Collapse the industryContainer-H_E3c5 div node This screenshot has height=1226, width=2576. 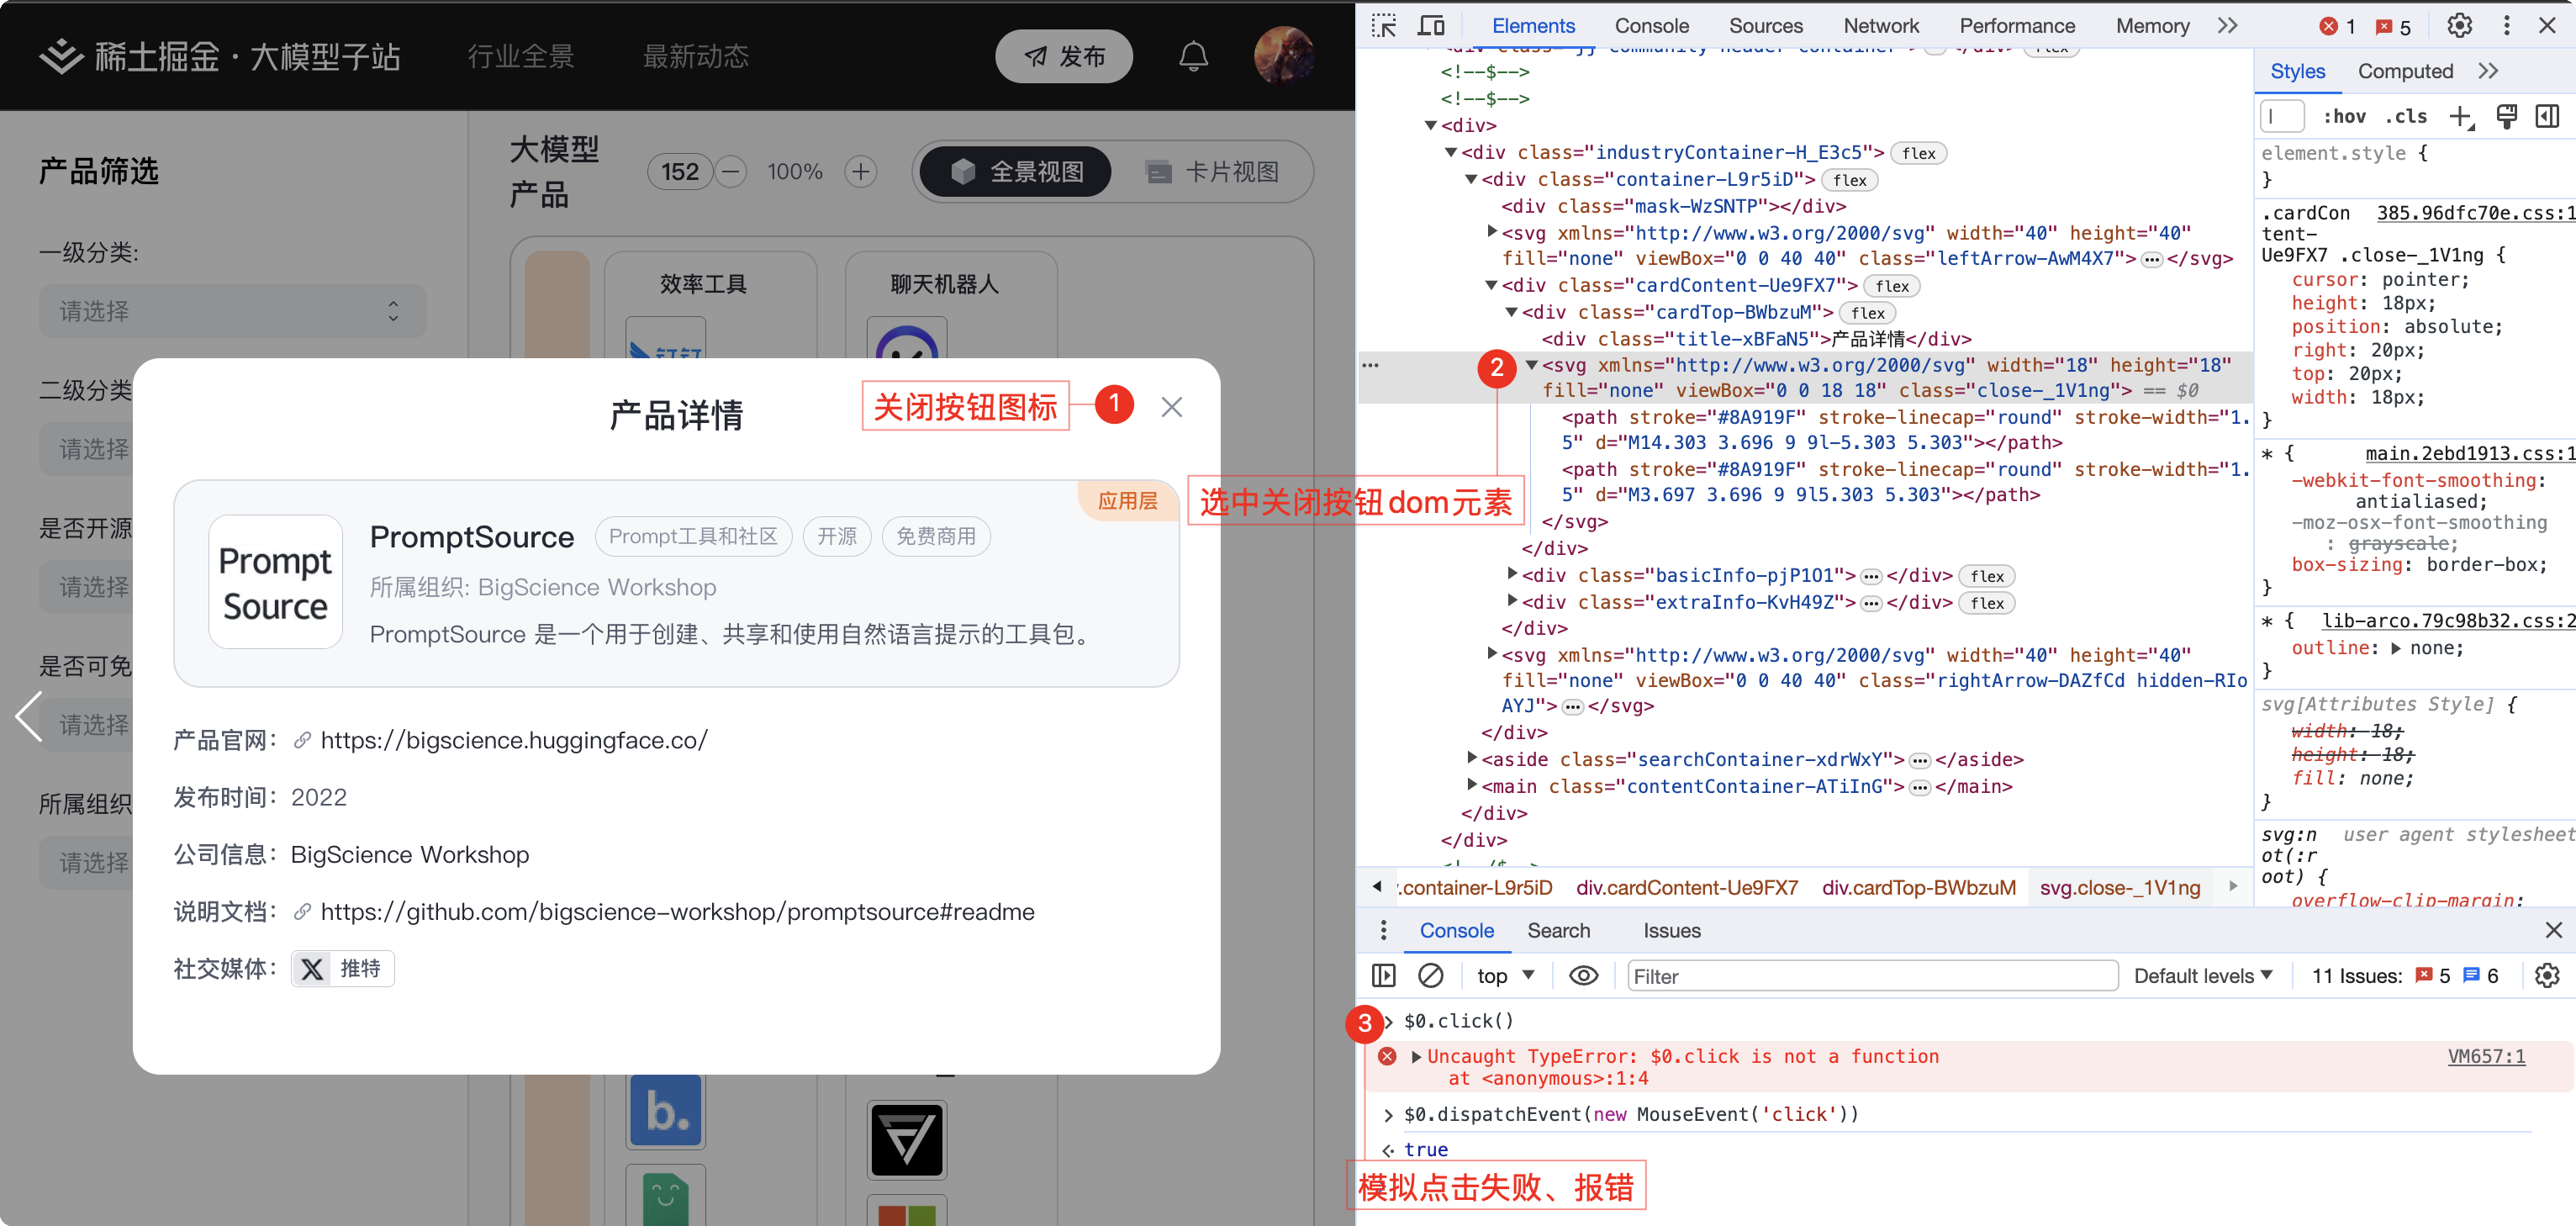(x=1451, y=152)
